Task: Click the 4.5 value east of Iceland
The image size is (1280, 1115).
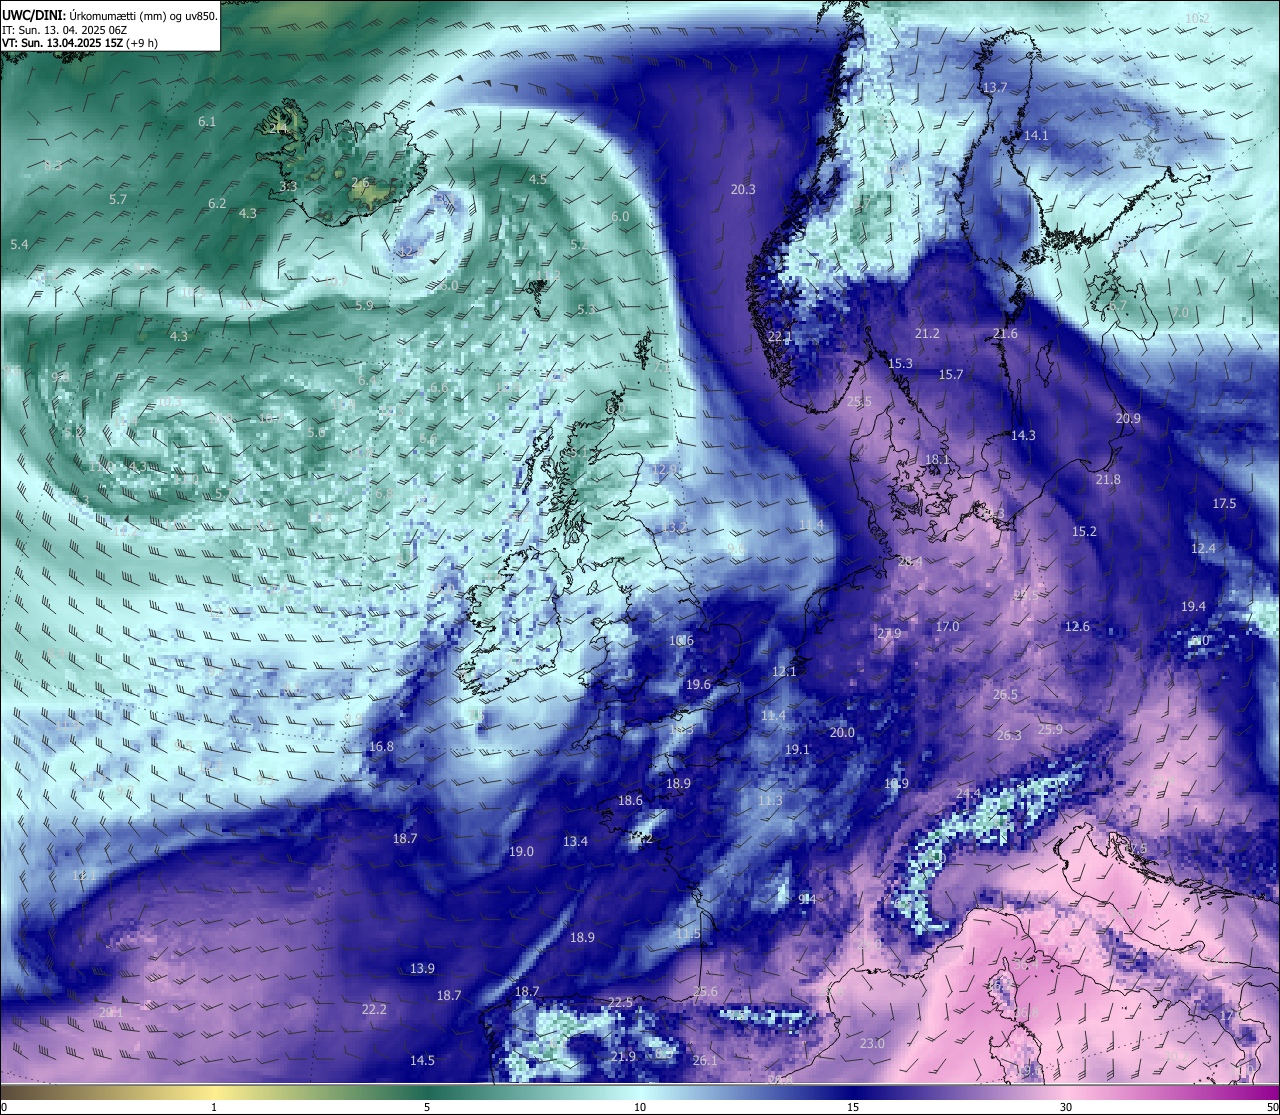Action: tap(538, 179)
